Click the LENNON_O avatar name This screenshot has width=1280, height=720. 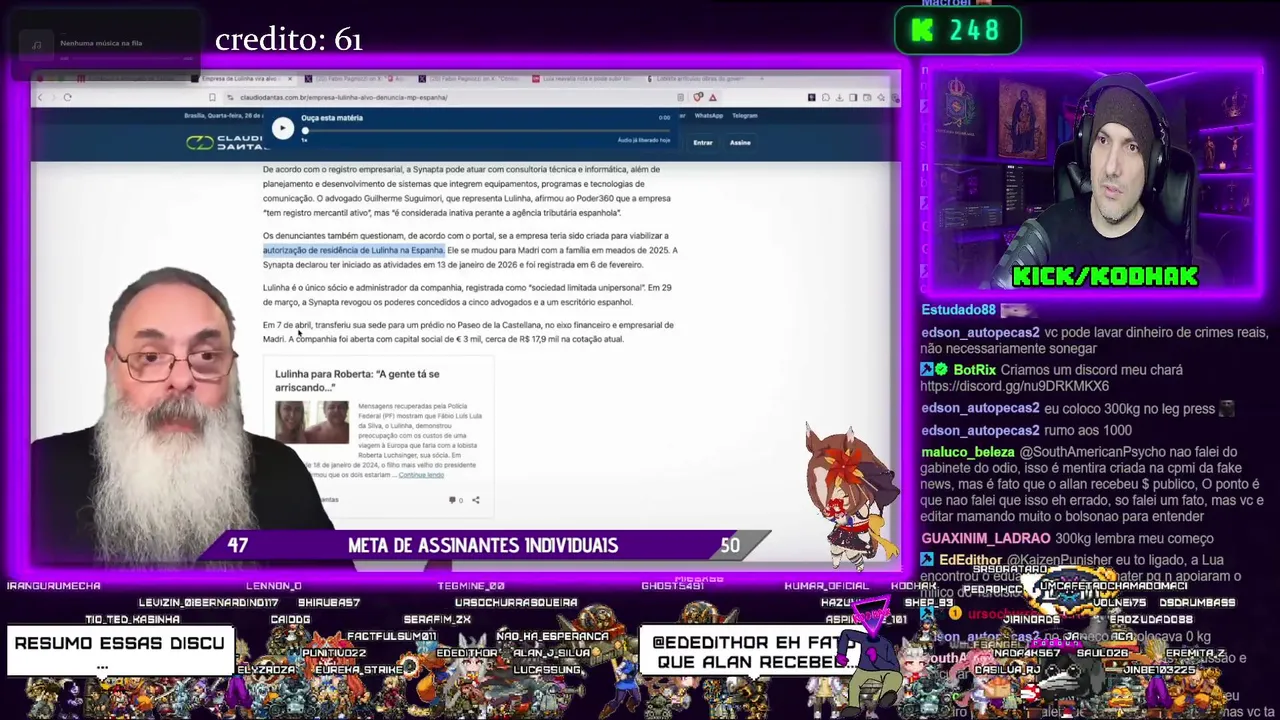point(274,586)
